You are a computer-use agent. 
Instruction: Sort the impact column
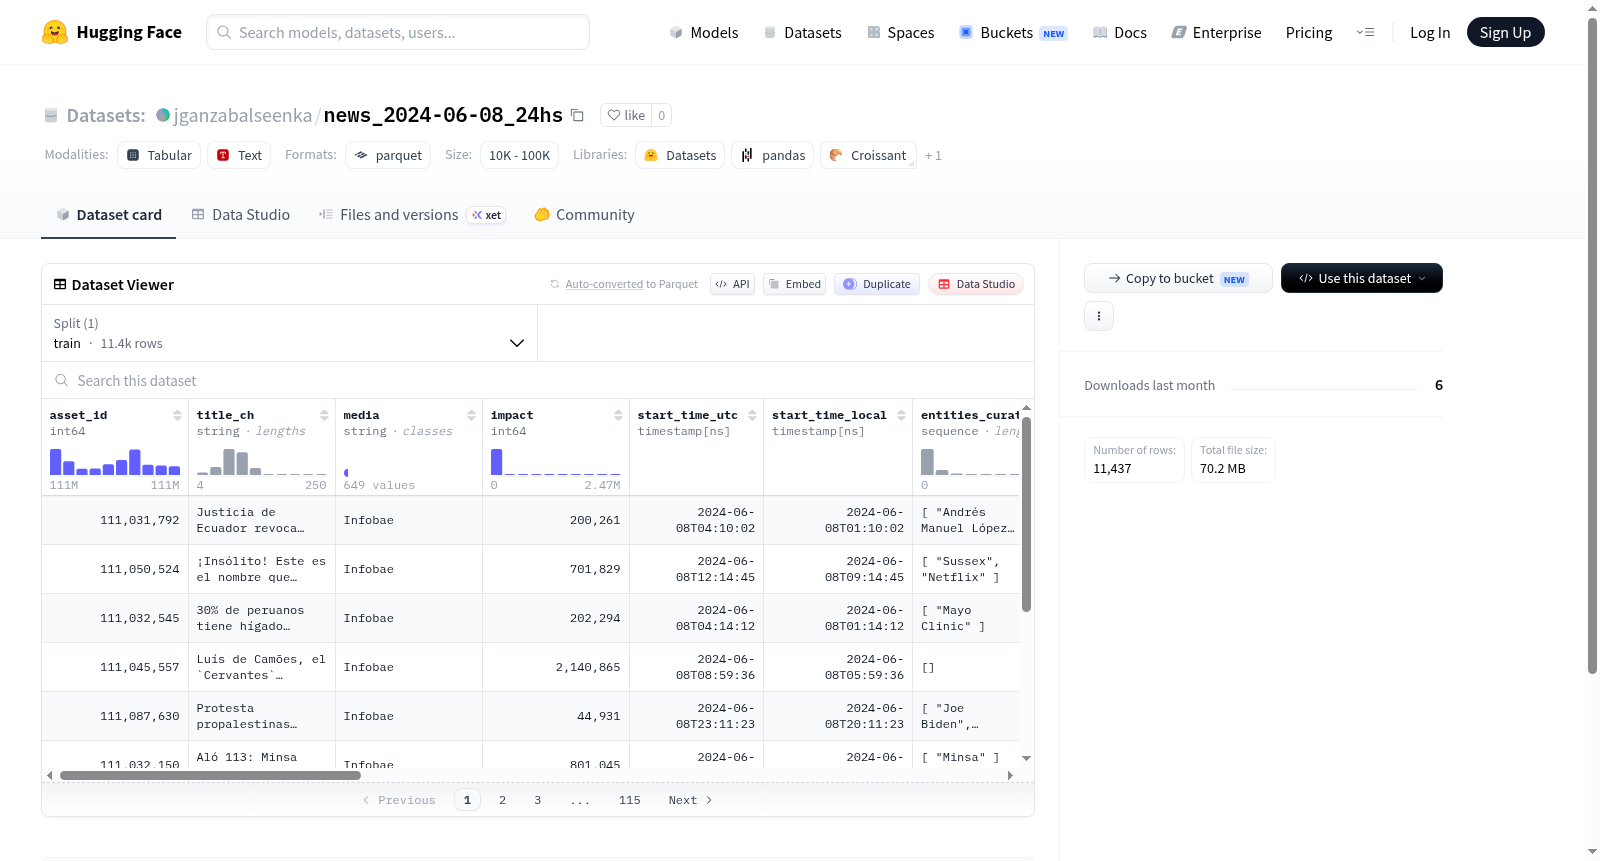pos(618,415)
